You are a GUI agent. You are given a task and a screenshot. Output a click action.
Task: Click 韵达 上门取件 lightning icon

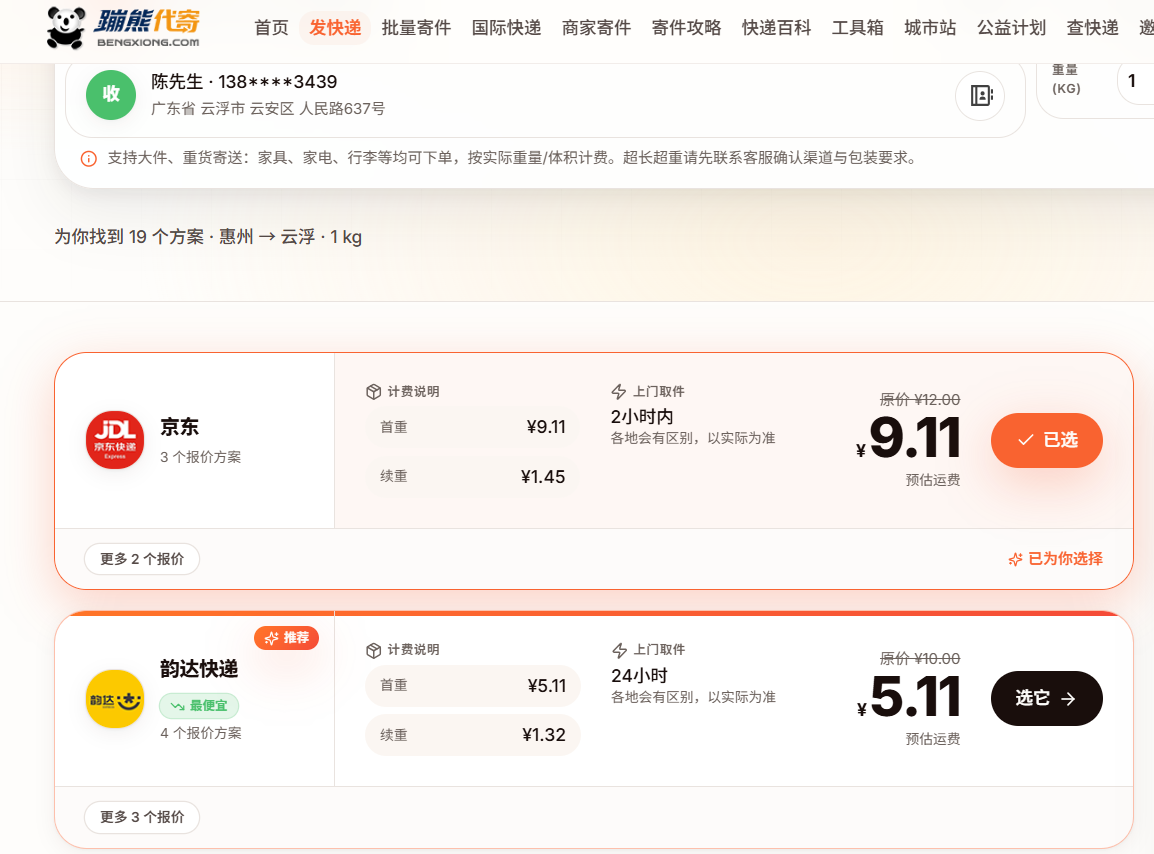(x=619, y=650)
